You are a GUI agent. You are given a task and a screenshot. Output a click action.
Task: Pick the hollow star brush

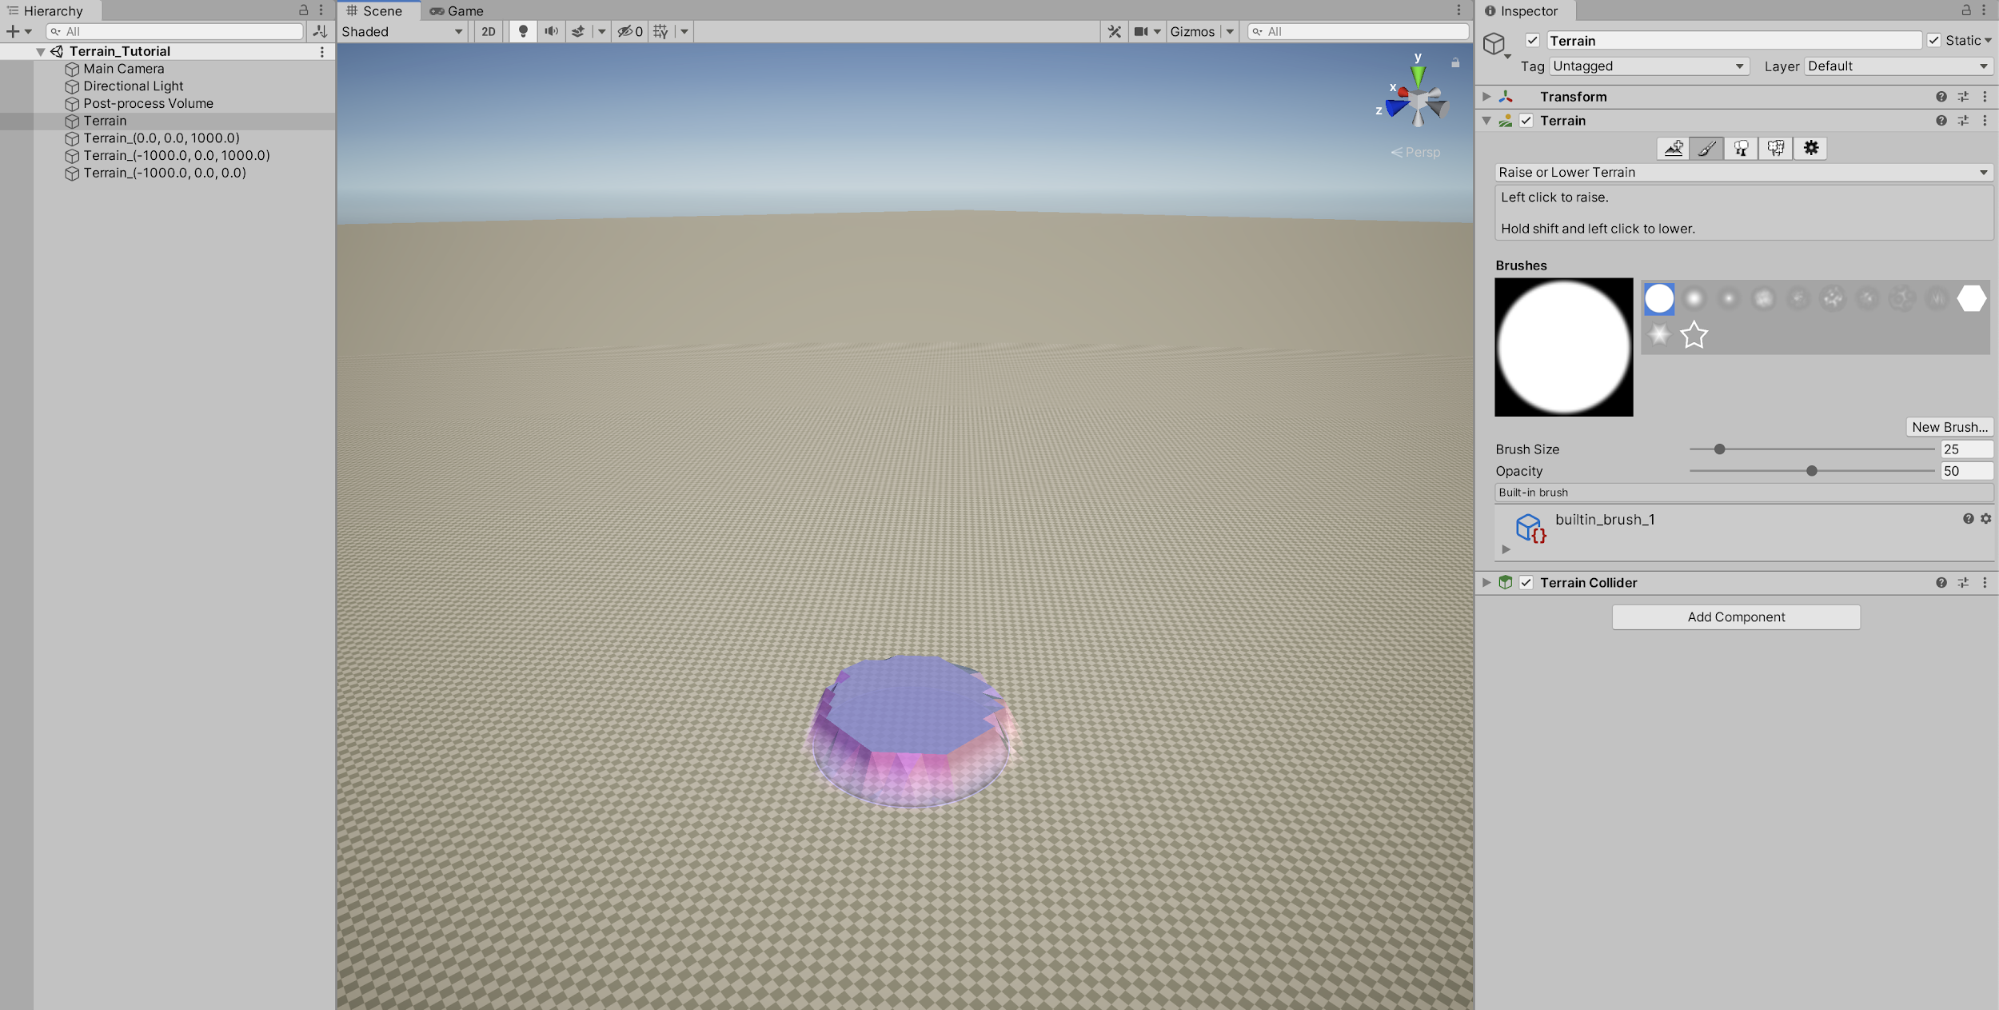pyautogui.click(x=1694, y=335)
